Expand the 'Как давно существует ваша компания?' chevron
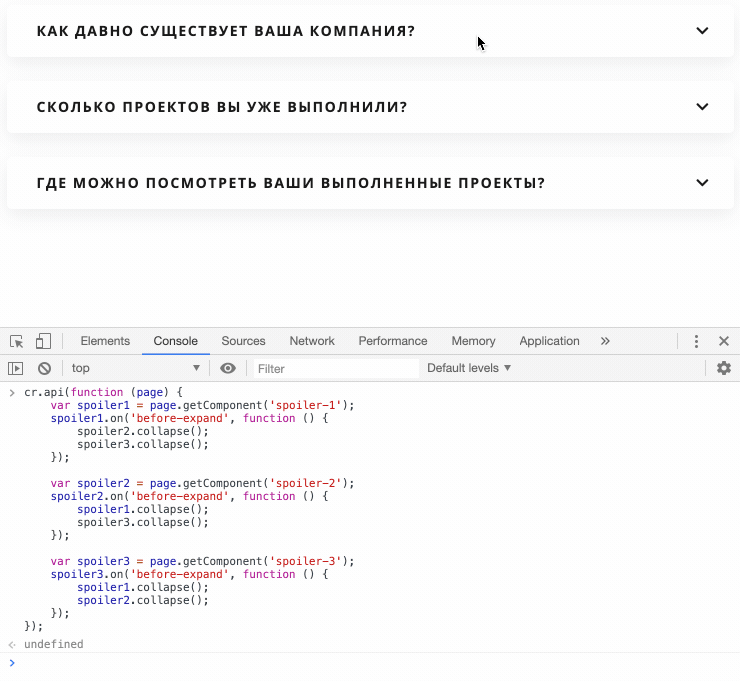This screenshot has height=681, width=740. click(x=702, y=31)
